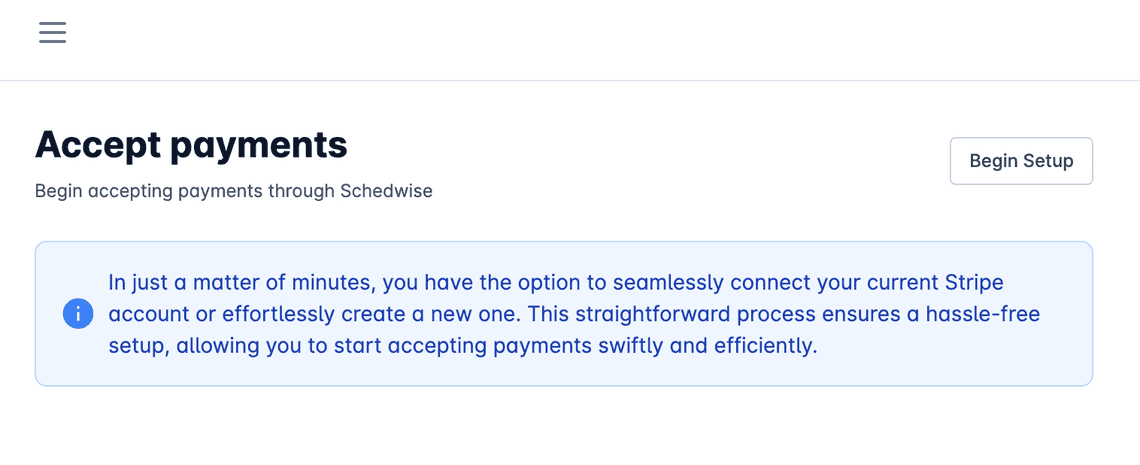Click the subtitle mentioning Schedwise
This screenshot has height=465, width=1140.
pos(233,192)
